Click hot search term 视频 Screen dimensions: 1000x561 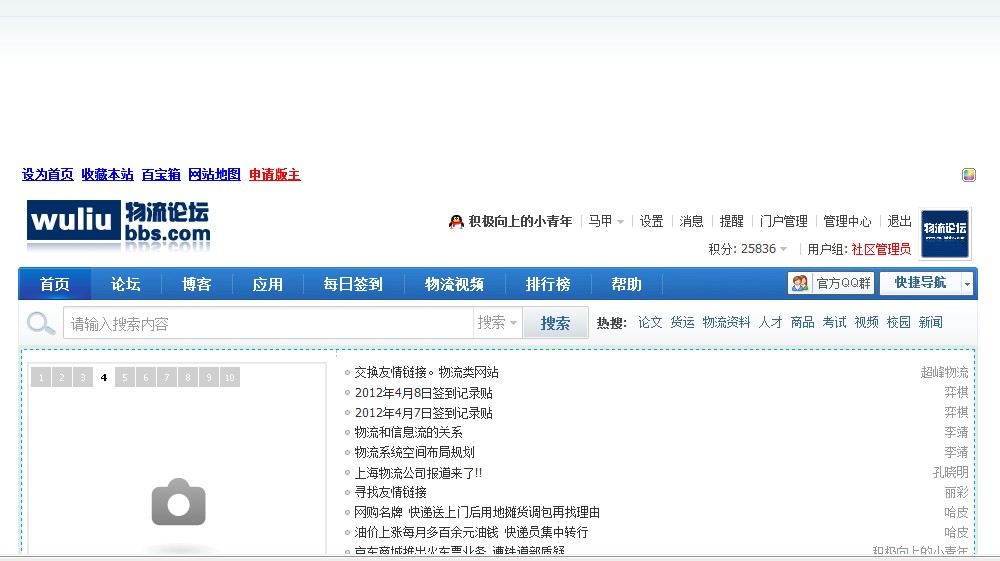pos(867,323)
